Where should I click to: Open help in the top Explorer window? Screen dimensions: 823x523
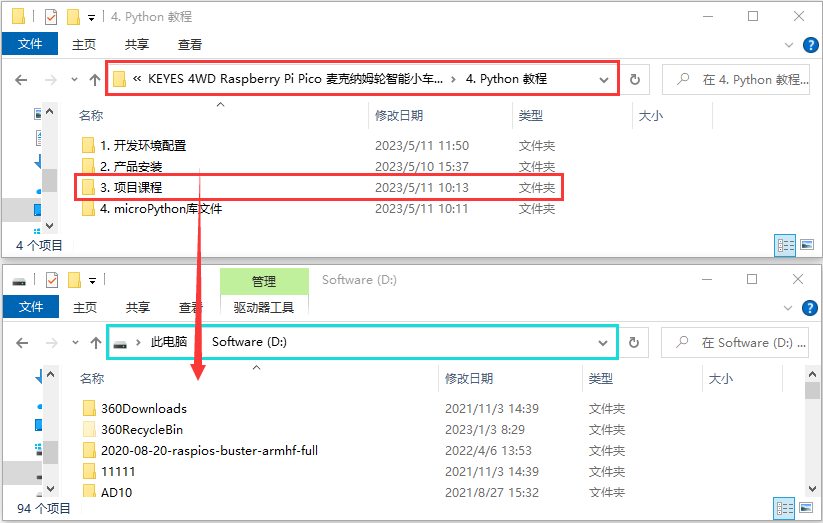coord(810,45)
